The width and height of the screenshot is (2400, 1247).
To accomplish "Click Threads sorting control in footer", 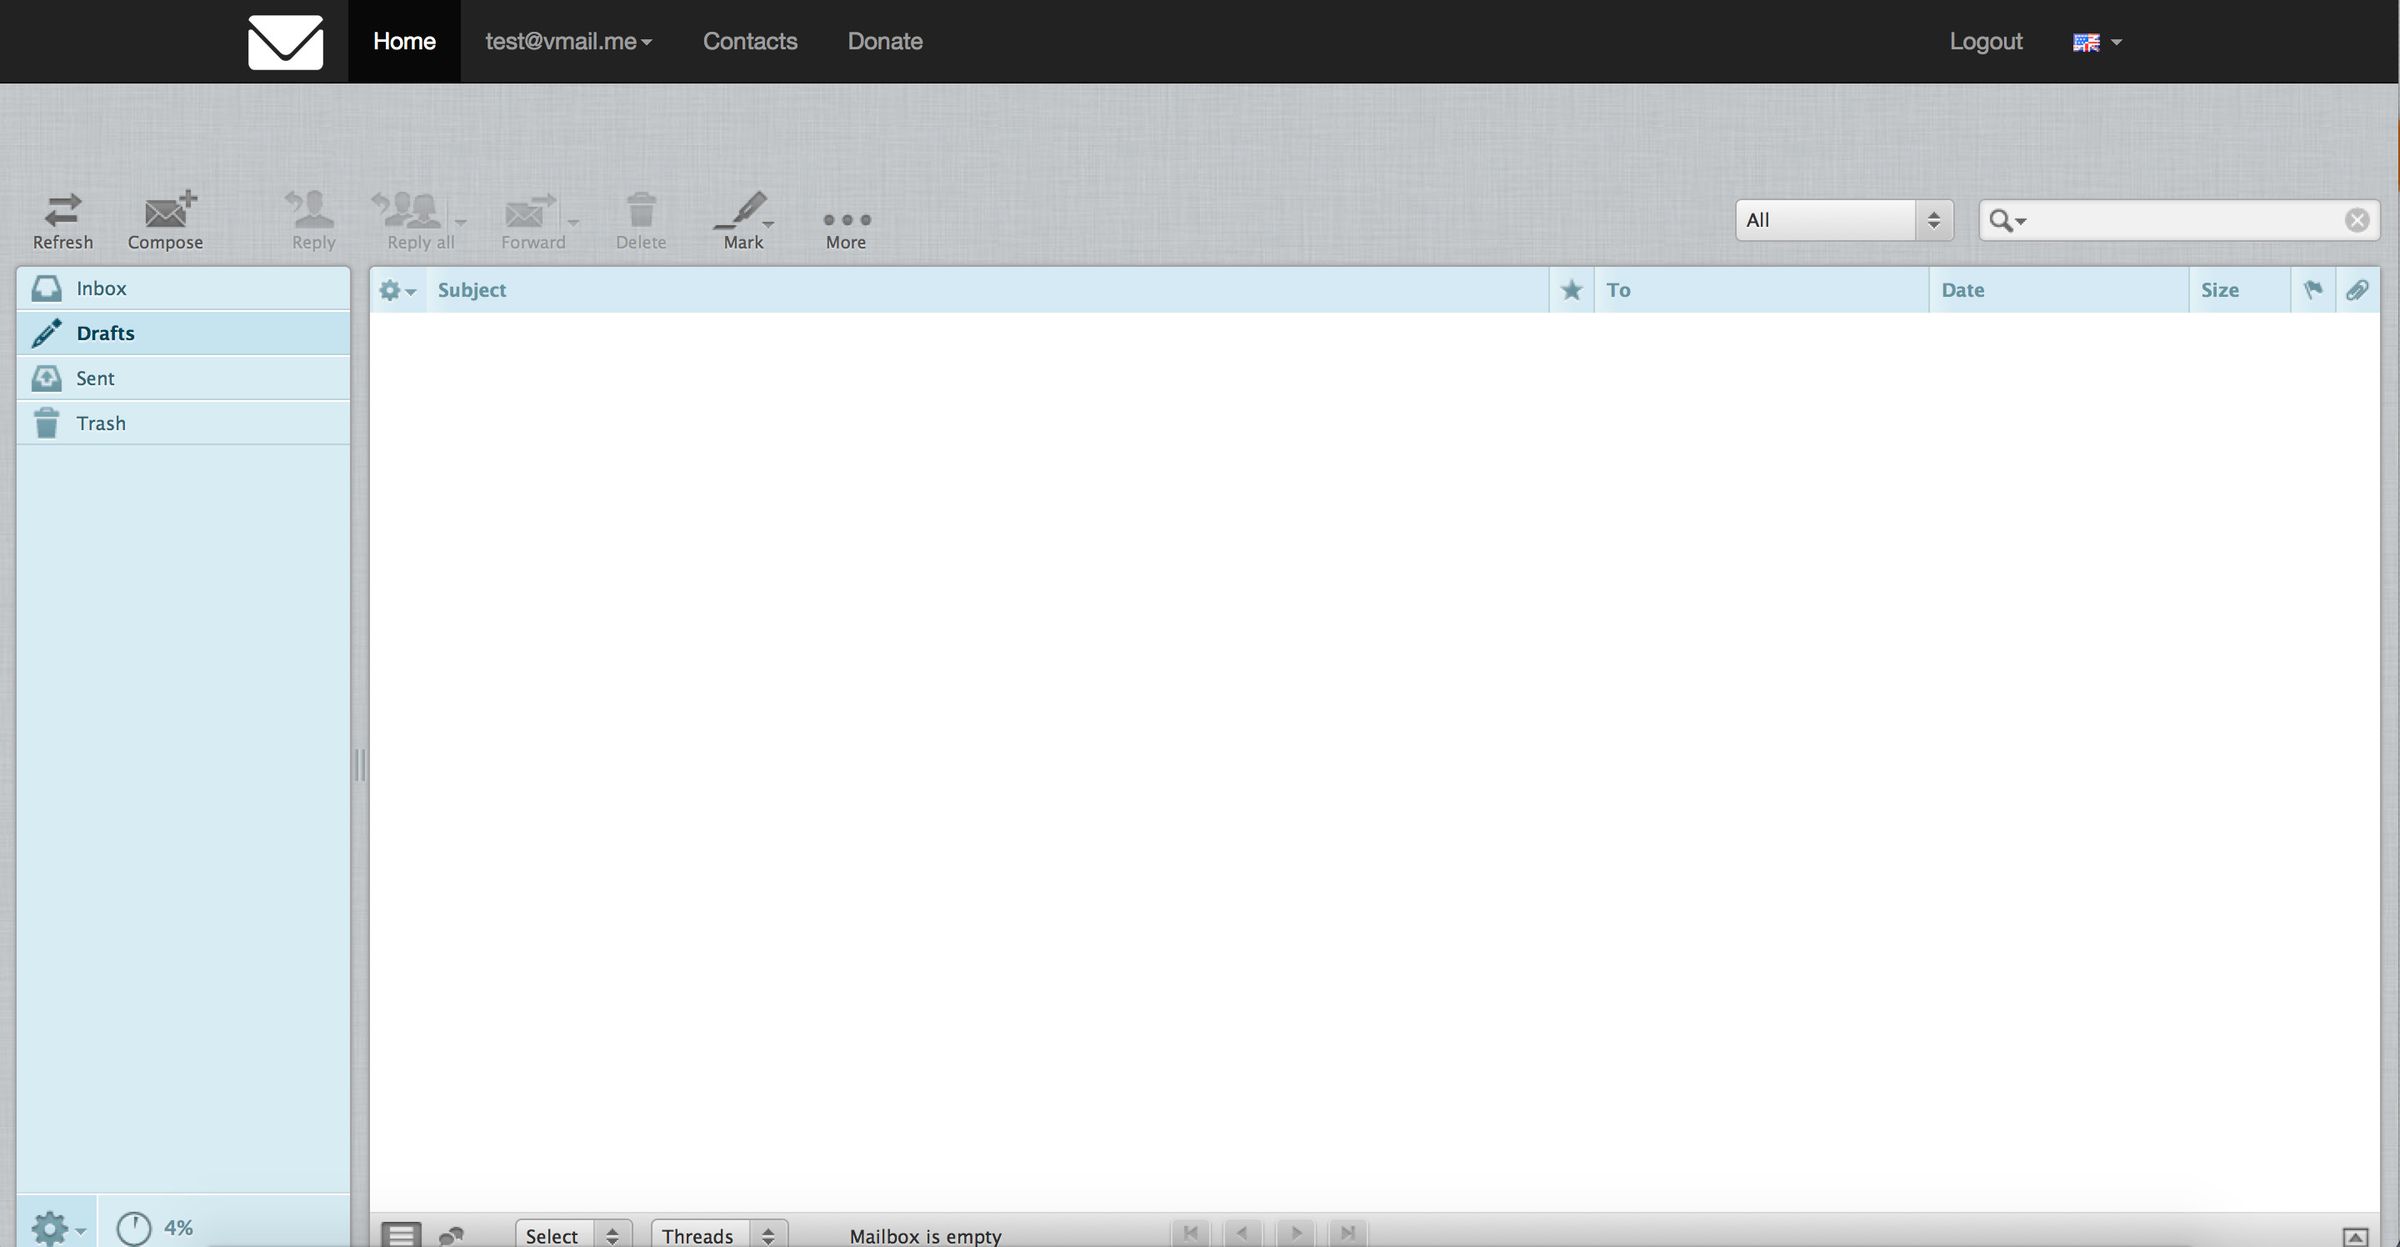I will click(716, 1234).
